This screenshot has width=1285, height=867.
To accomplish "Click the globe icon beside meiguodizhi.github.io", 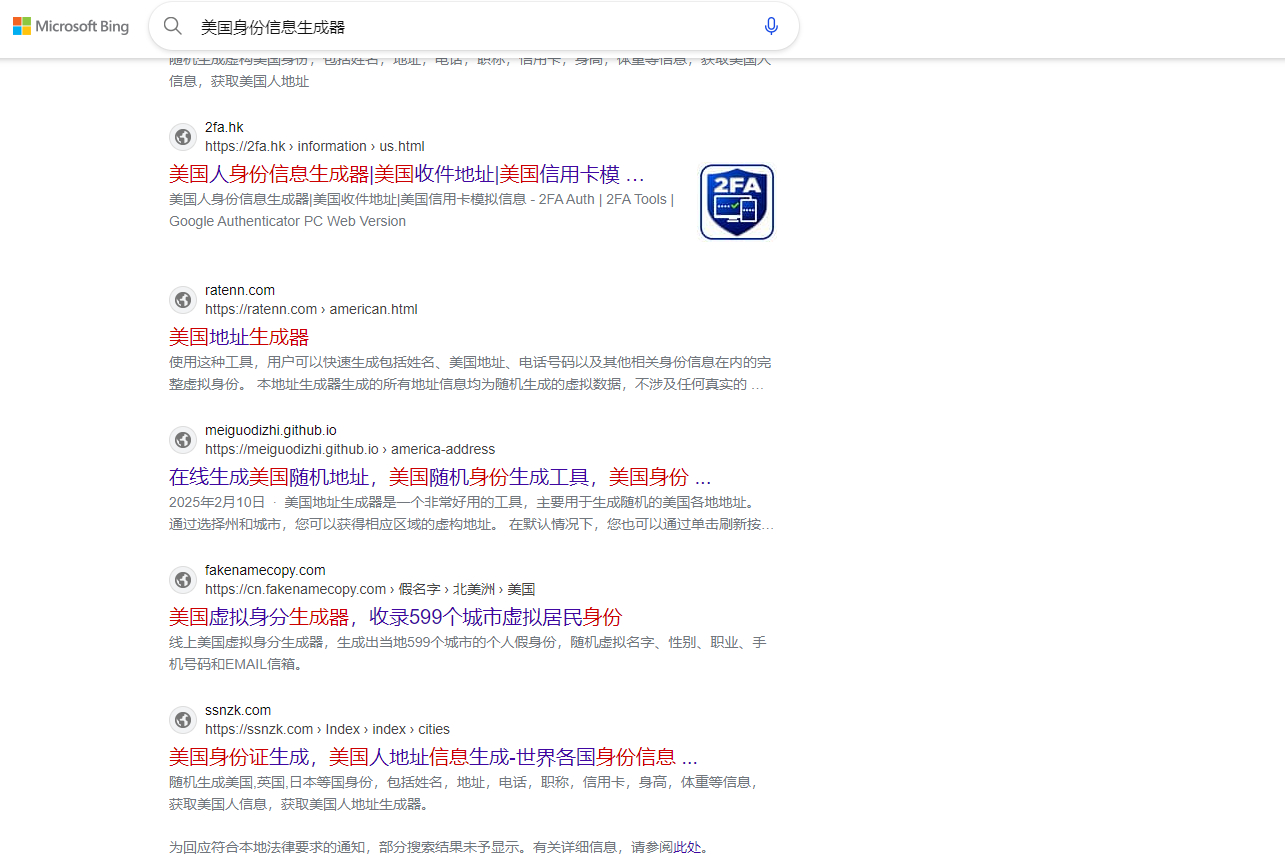I will (x=183, y=440).
